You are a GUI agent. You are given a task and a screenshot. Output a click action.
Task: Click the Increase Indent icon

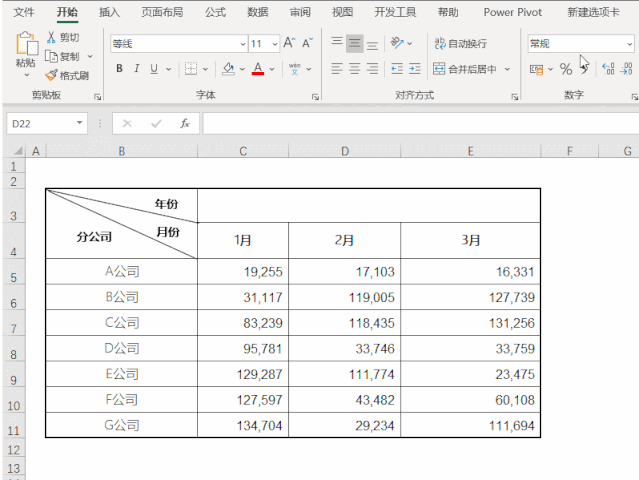pyautogui.click(x=414, y=69)
